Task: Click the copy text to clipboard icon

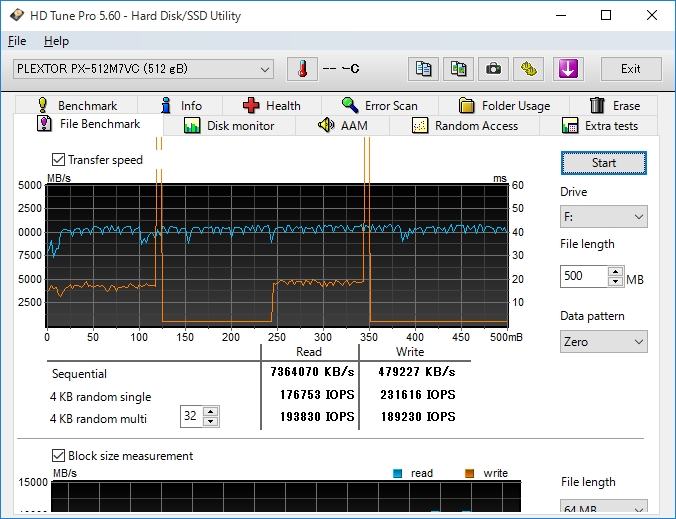Action: 424,69
